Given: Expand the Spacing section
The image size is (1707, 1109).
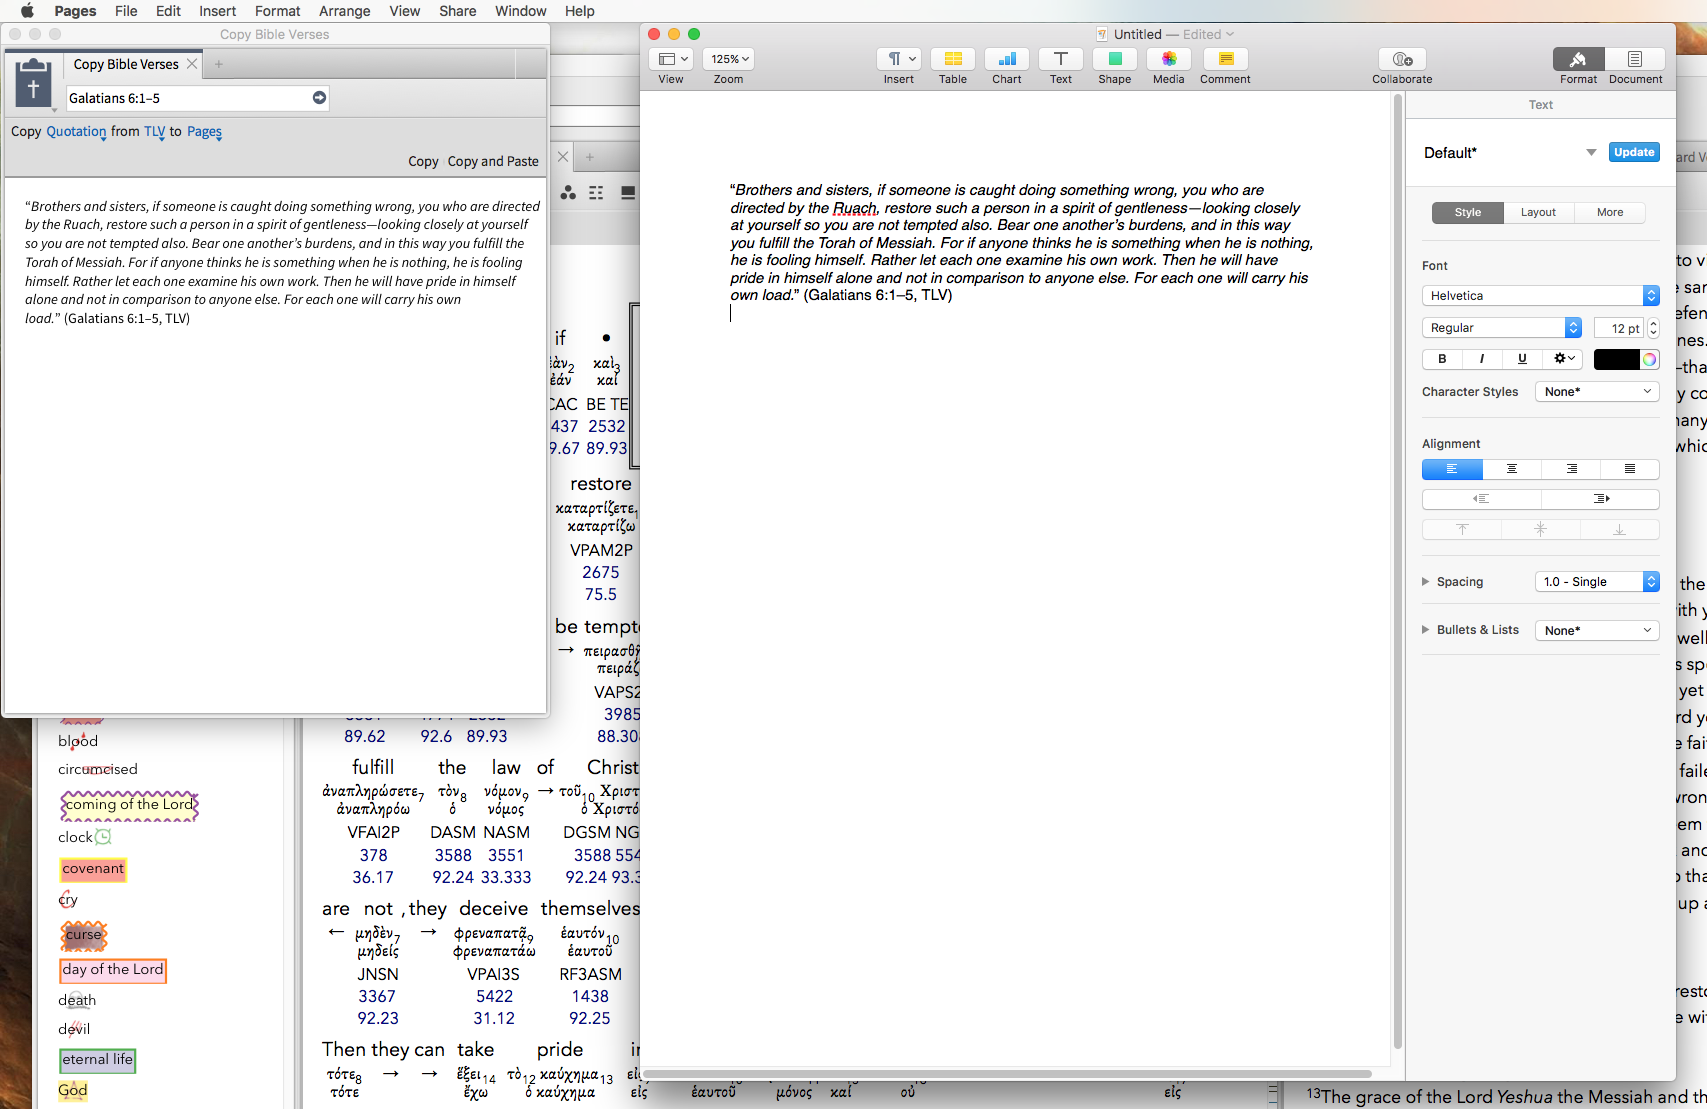Looking at the screenshot, I should pyautogui.click(x=1426, y=582).
